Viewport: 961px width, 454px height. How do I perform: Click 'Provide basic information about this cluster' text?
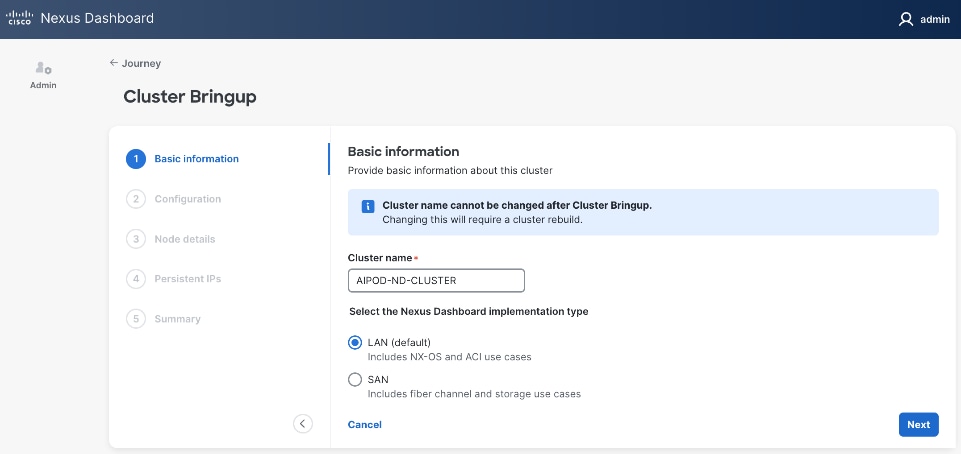coord(450,170)
